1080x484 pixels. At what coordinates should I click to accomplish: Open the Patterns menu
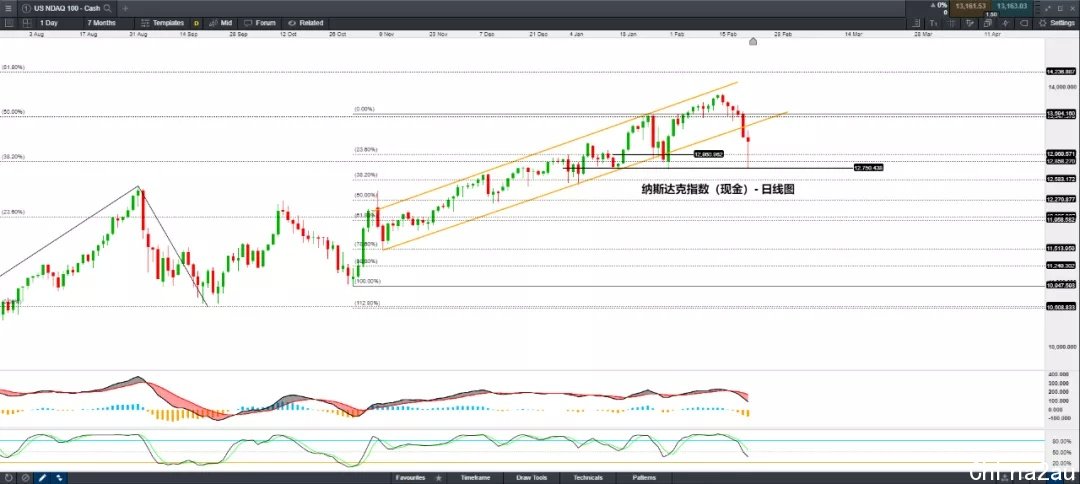(x=644, y=477)
